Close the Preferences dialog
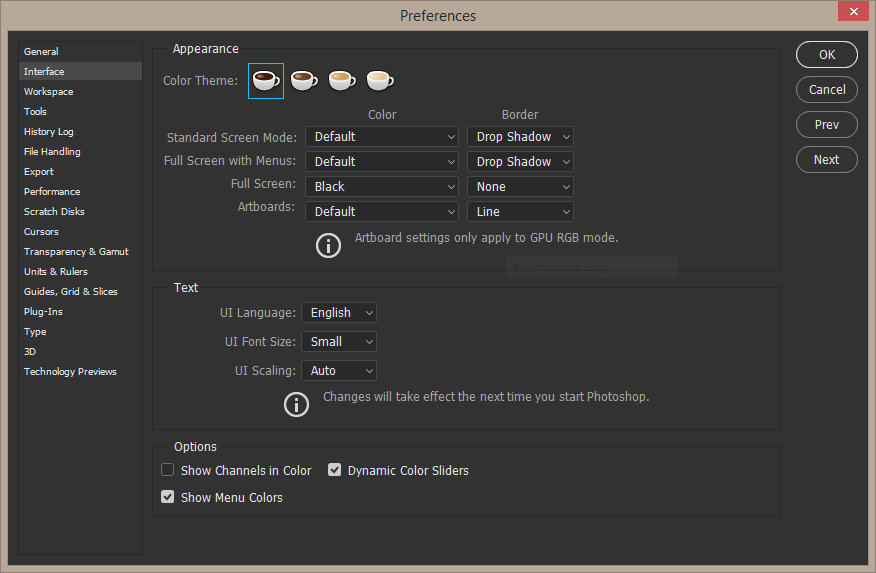The height and width of the screenshot is (573, 876). (x=854, y=11)
